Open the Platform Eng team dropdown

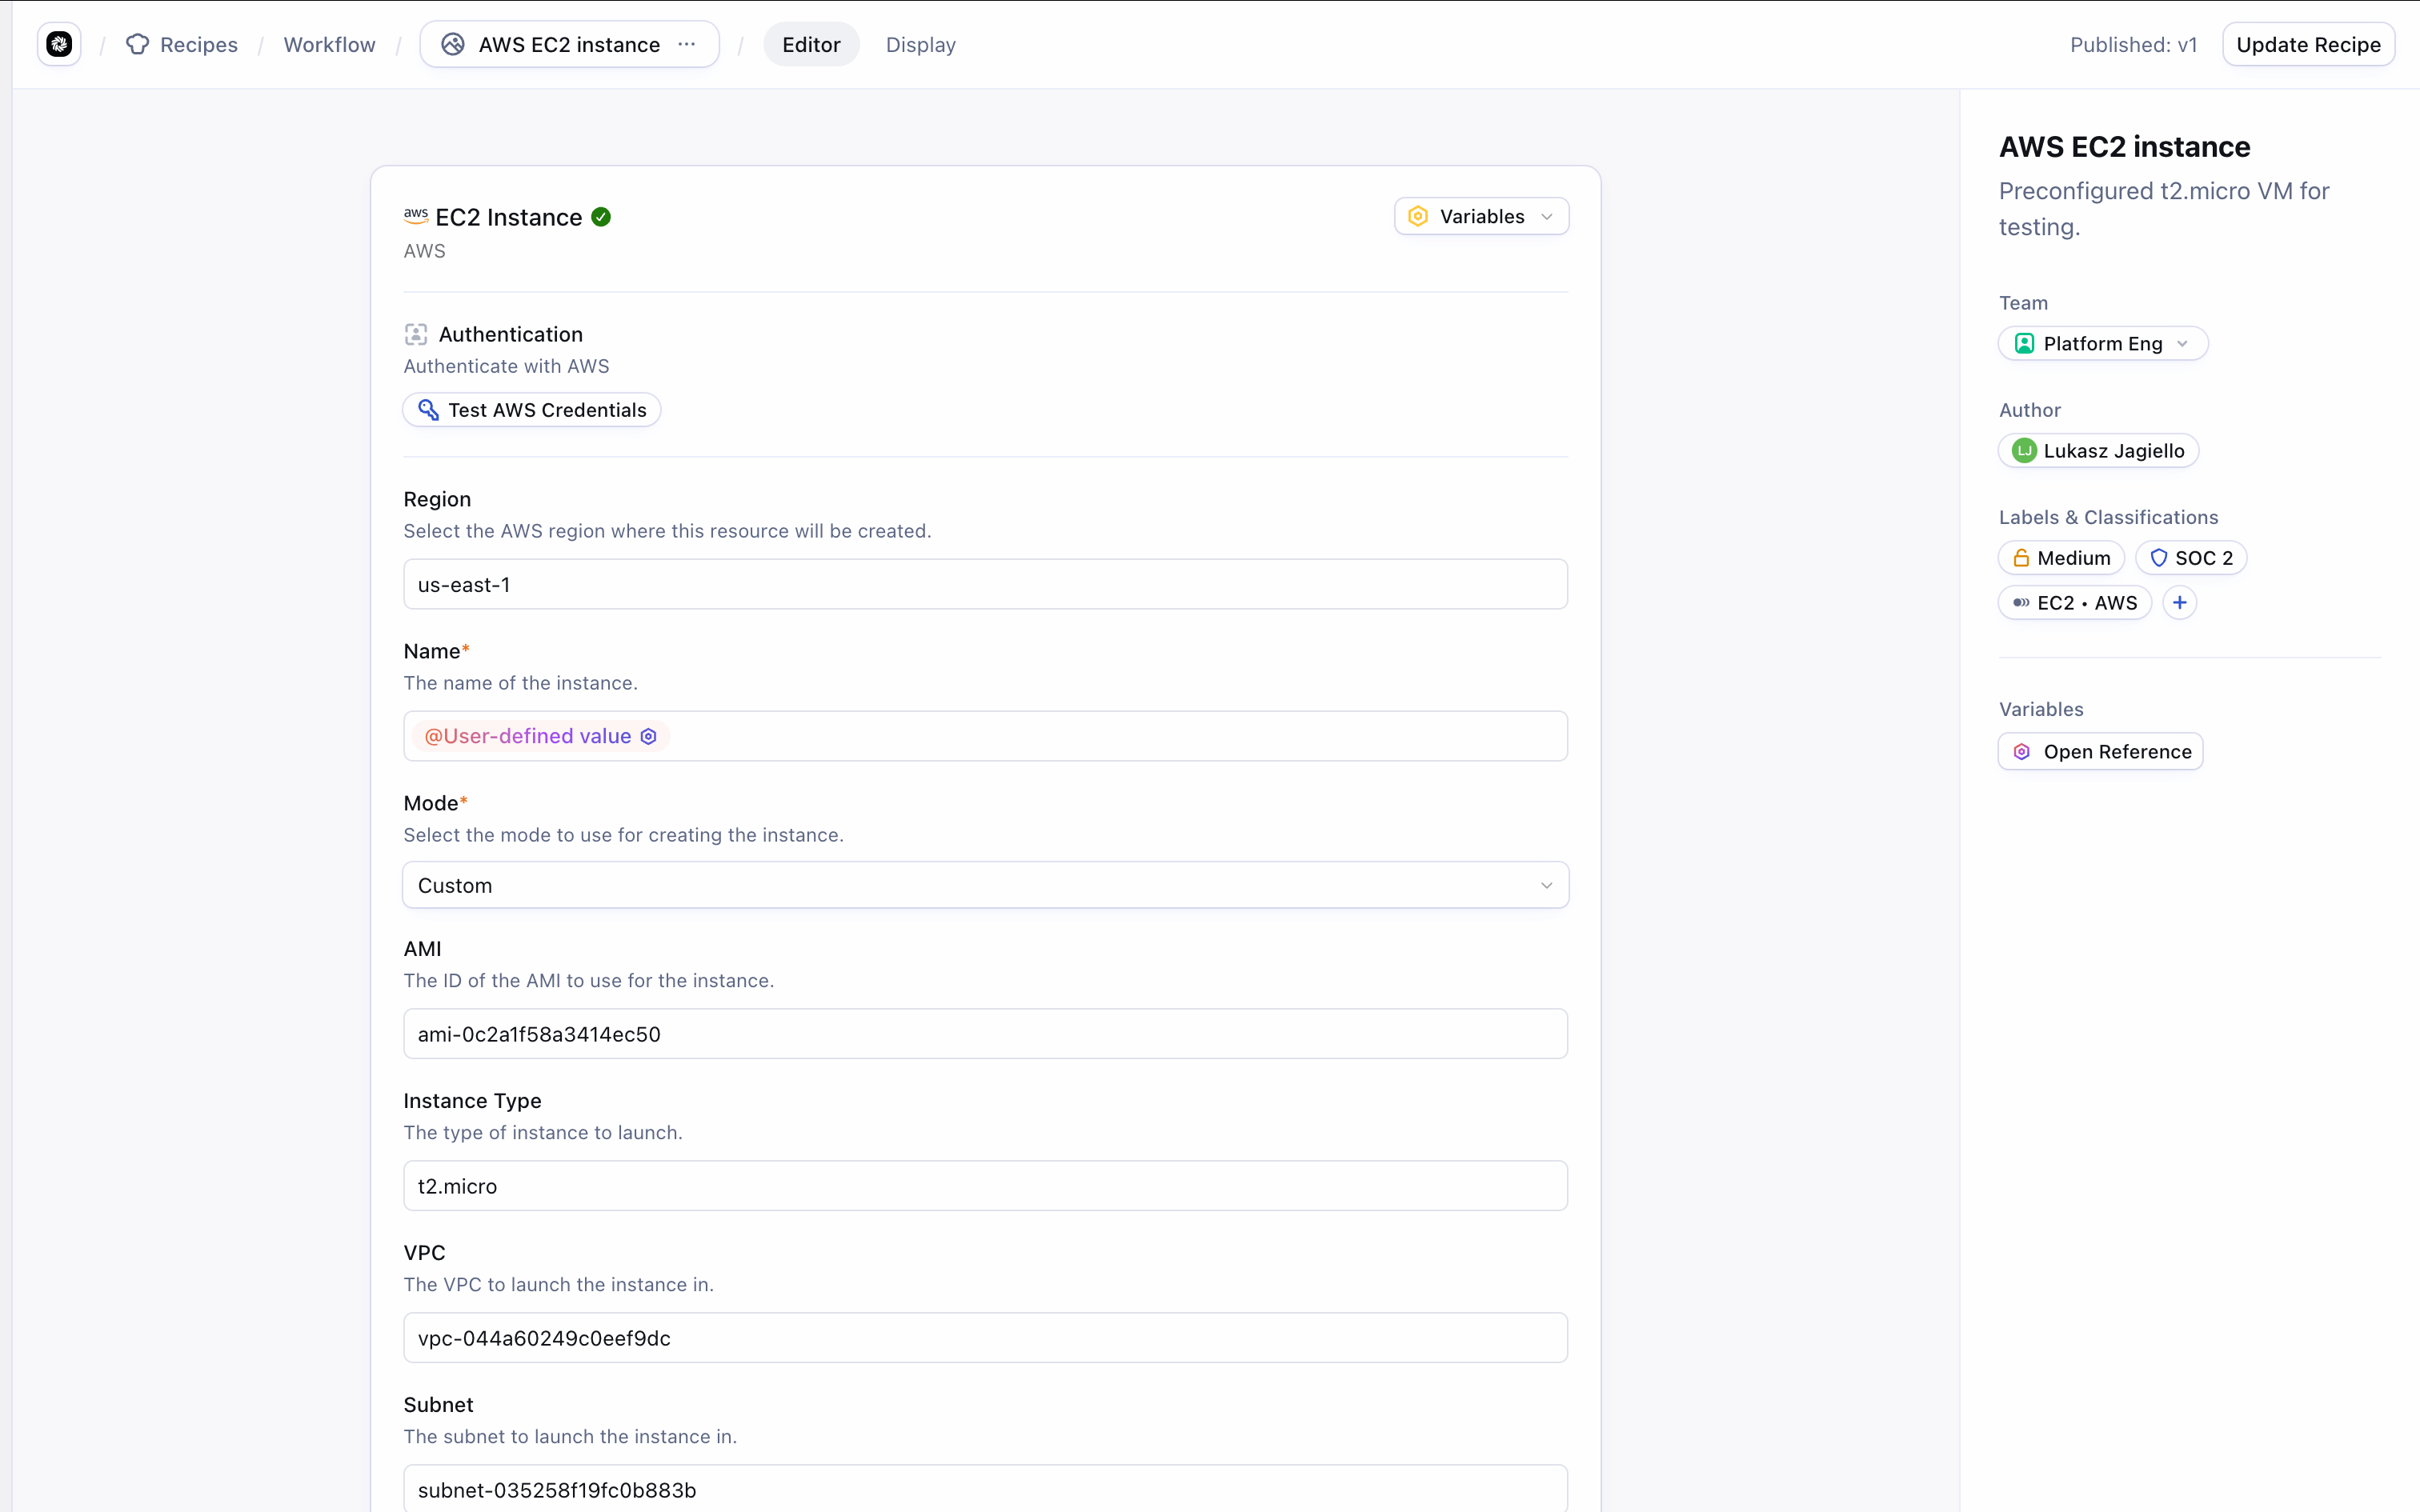click(2102, 344)
